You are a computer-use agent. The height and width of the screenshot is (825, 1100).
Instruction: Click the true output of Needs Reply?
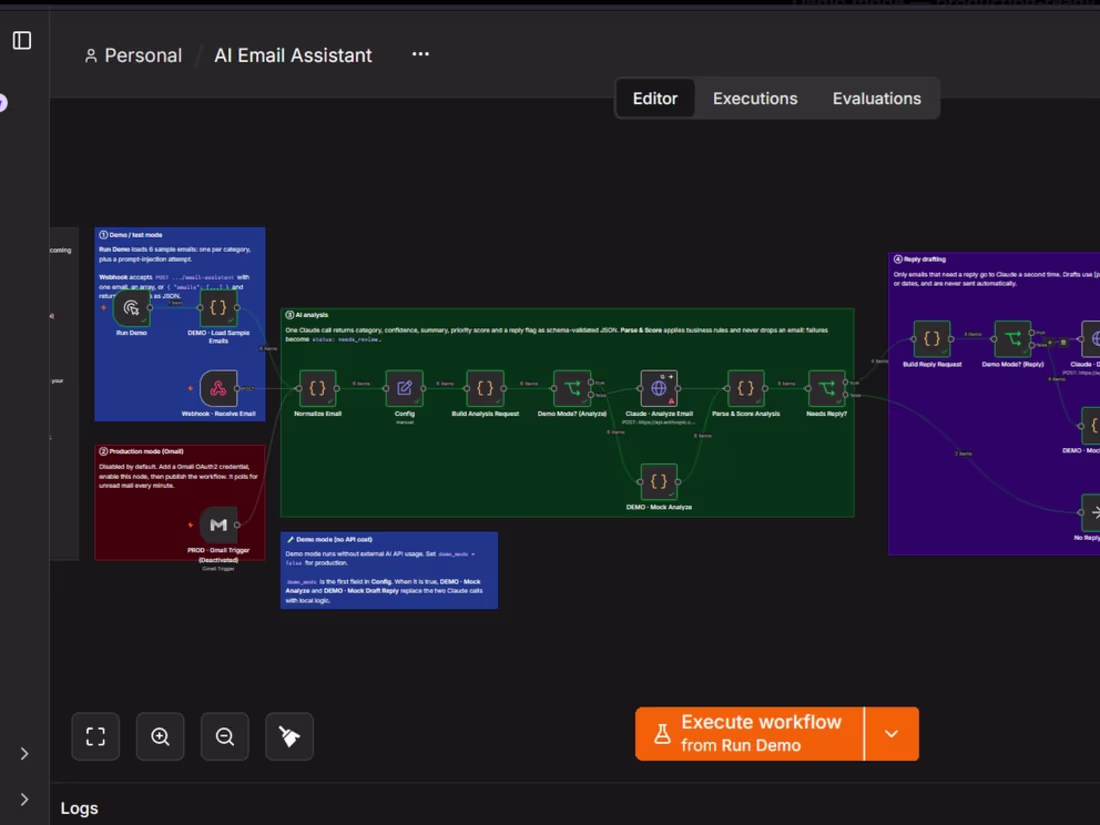[x=845, y=382]
